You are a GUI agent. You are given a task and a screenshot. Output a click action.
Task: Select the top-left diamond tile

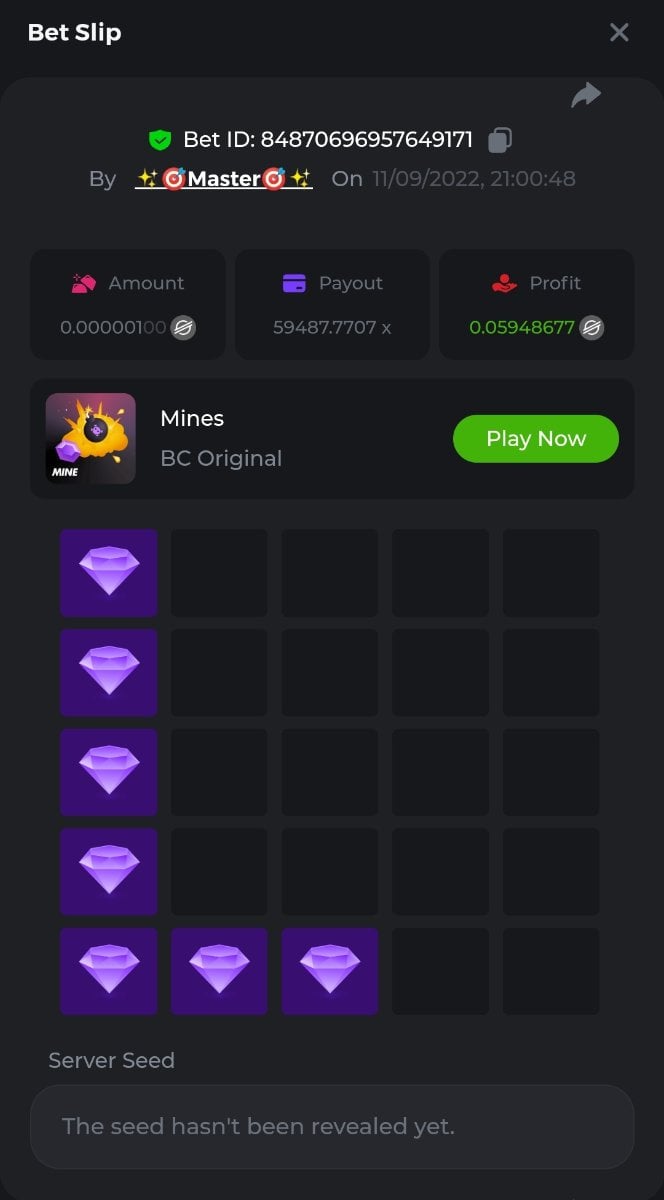[x=109, y=573]
